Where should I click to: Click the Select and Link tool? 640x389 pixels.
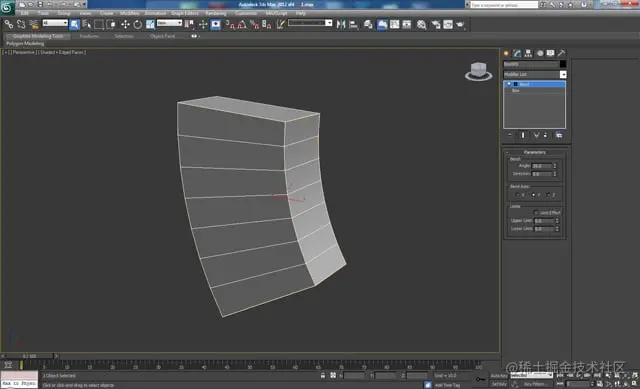tap(9, 24)
